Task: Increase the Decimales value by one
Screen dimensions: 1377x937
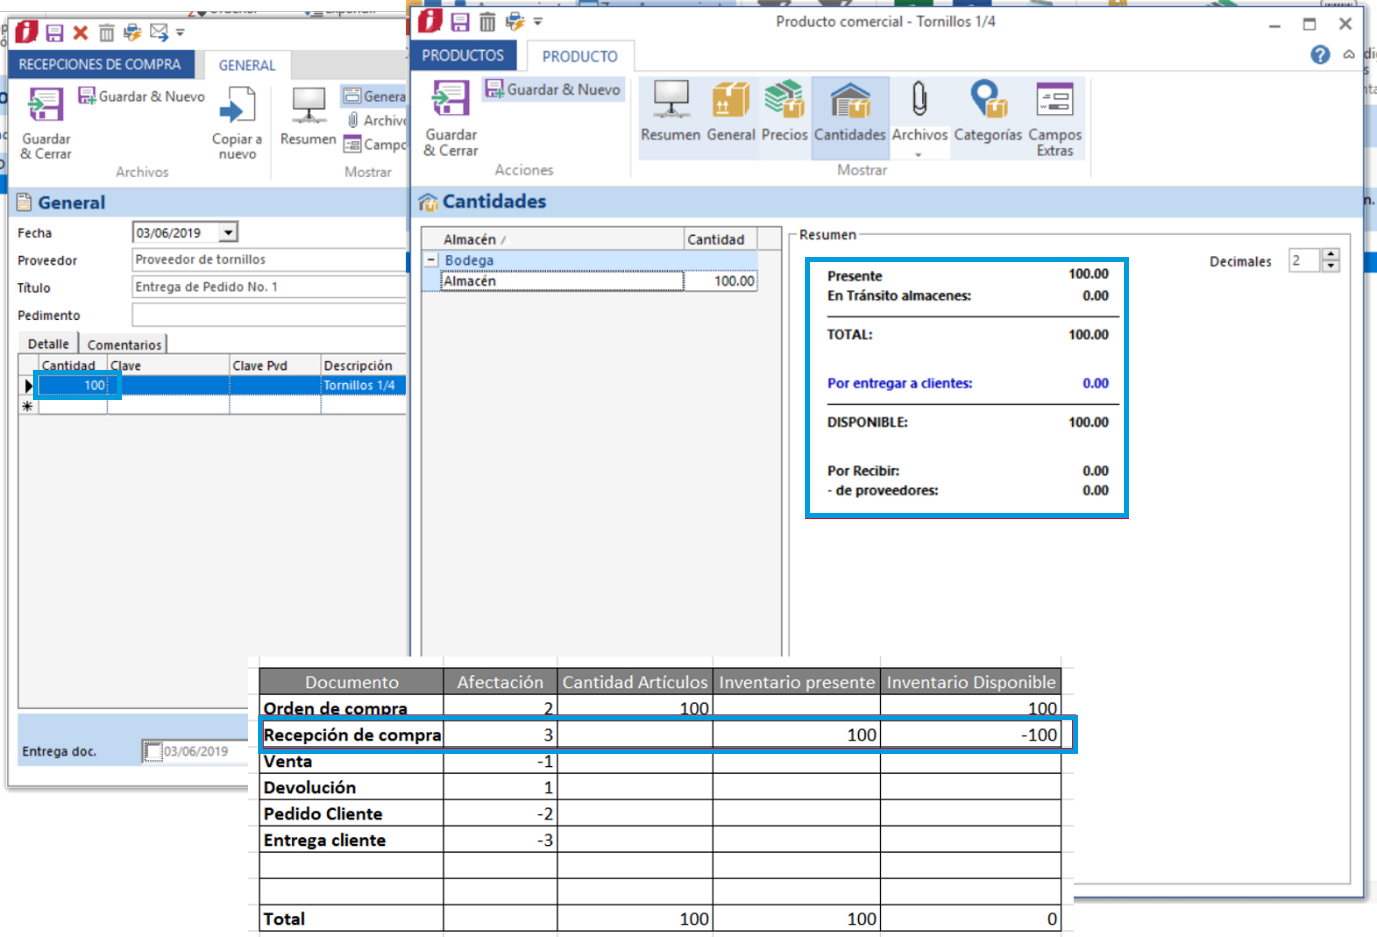Action: click(x=1330, y=255)
